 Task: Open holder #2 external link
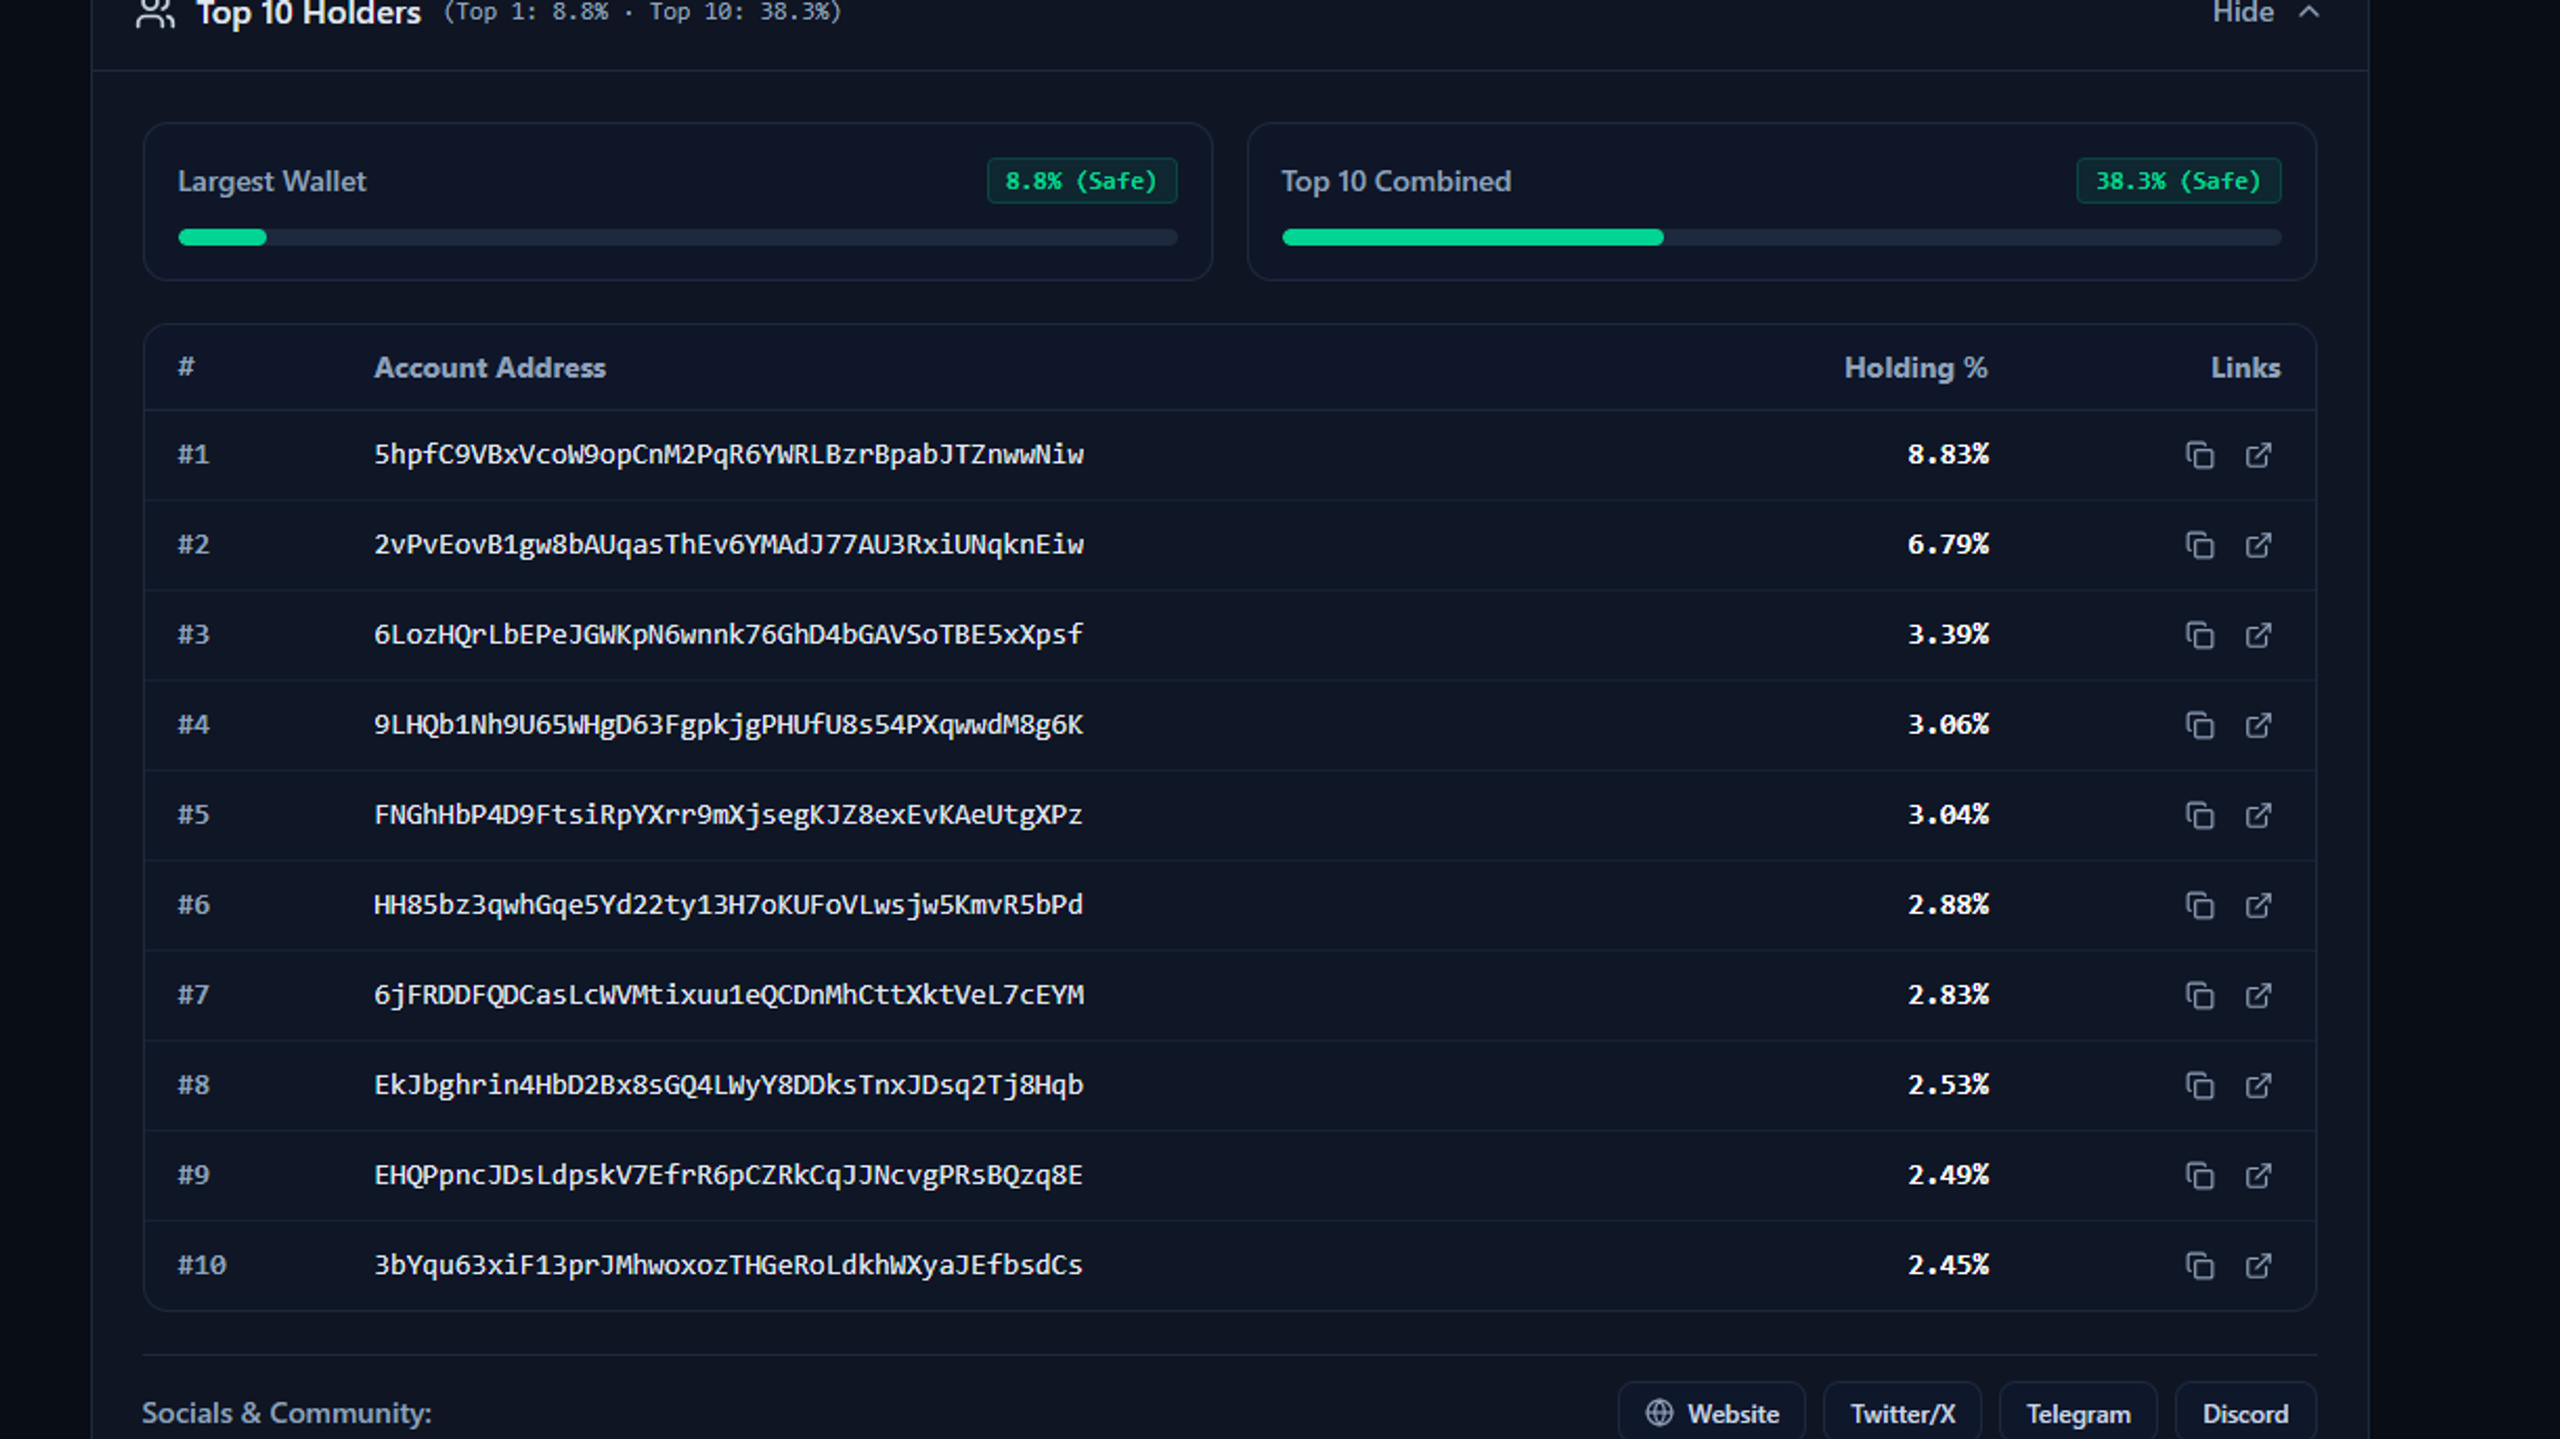point(2258,545)
